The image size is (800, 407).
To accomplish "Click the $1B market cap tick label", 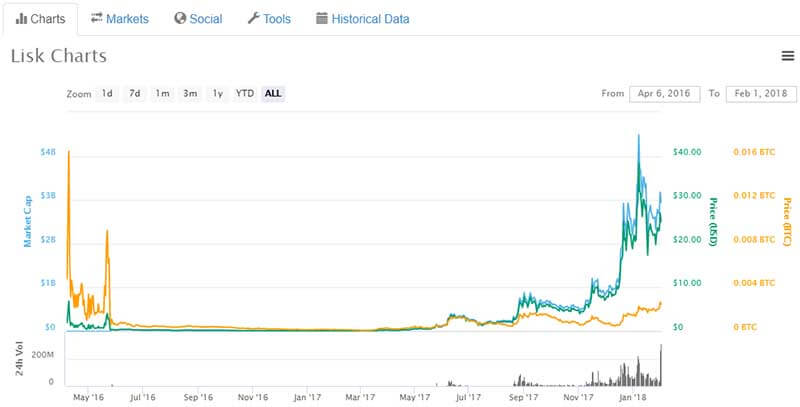I will pos(47,283).
